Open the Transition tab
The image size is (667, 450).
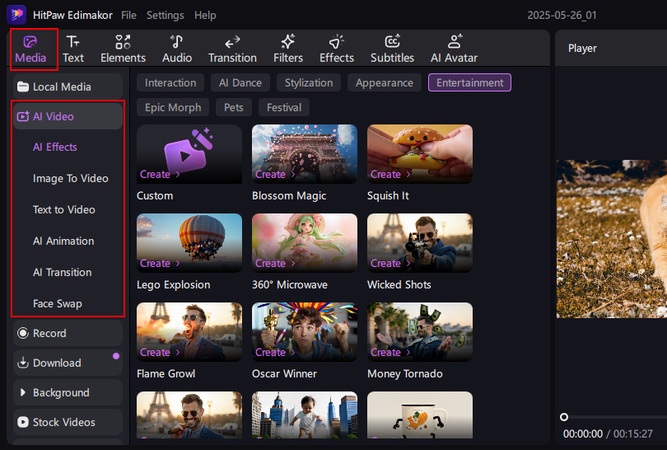click(232, 49)
